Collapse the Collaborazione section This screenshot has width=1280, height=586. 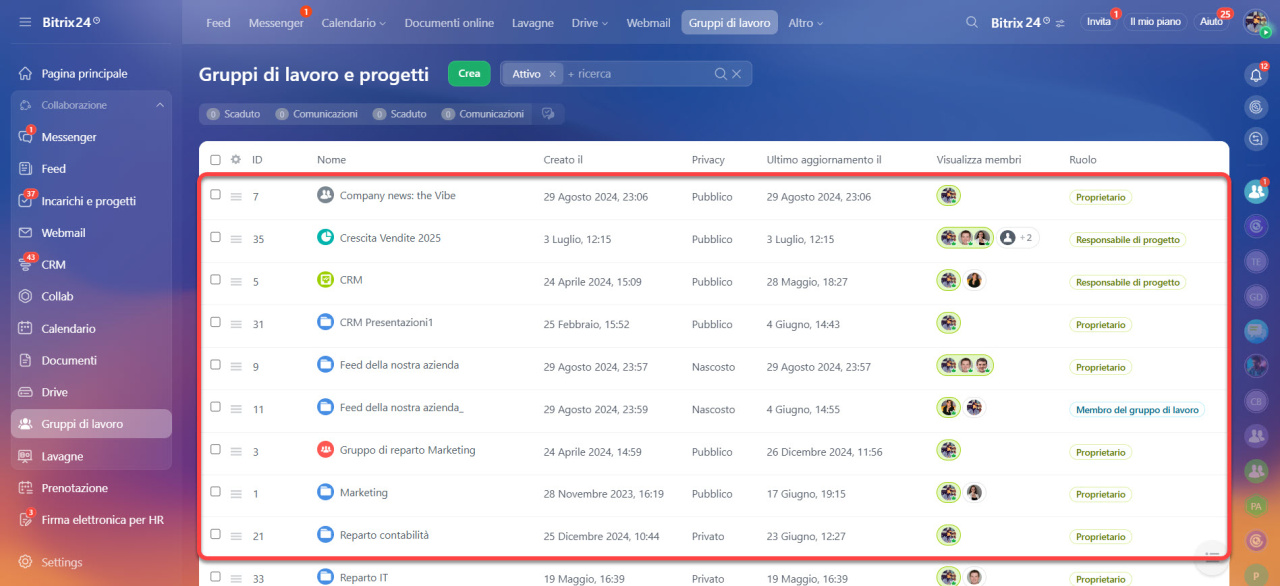[160, 105]
